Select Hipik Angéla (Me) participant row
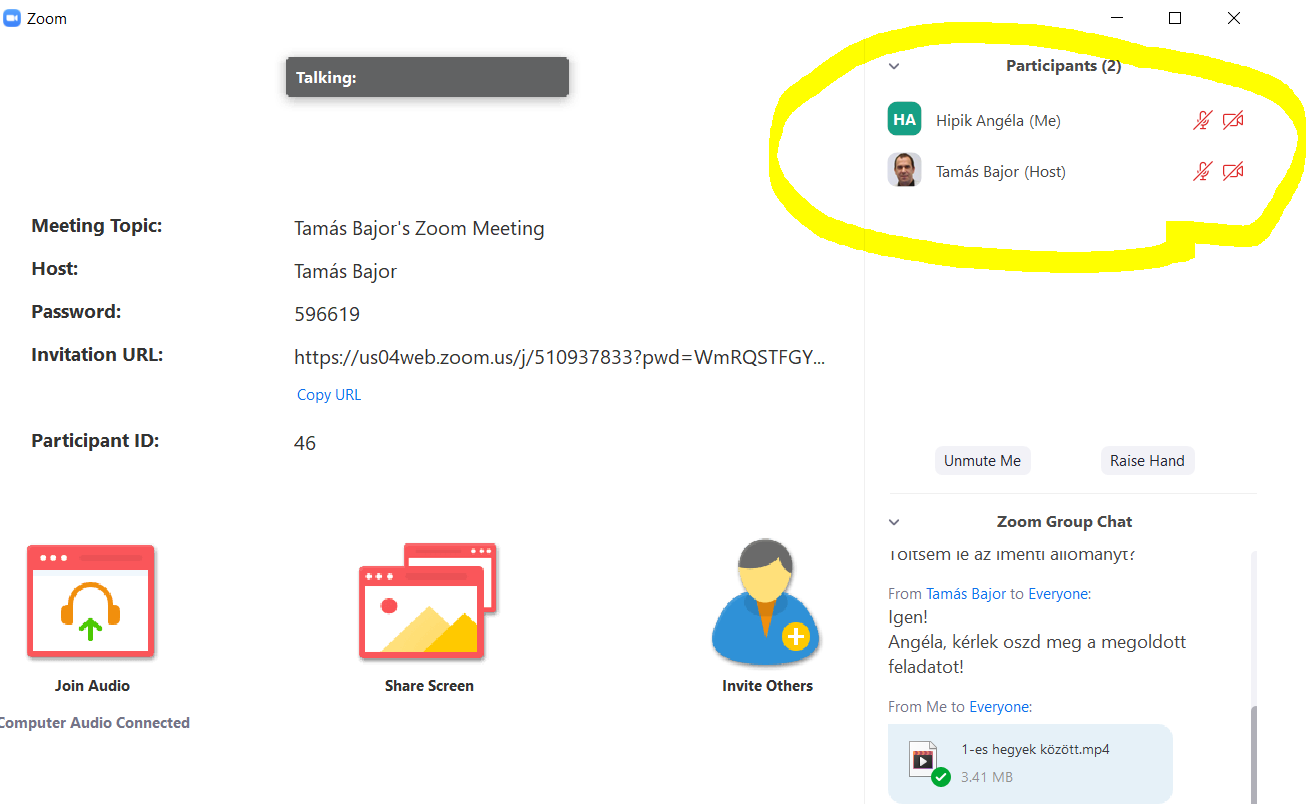The width and height of the screenshot is (1306, 804). coord(1067,120)
